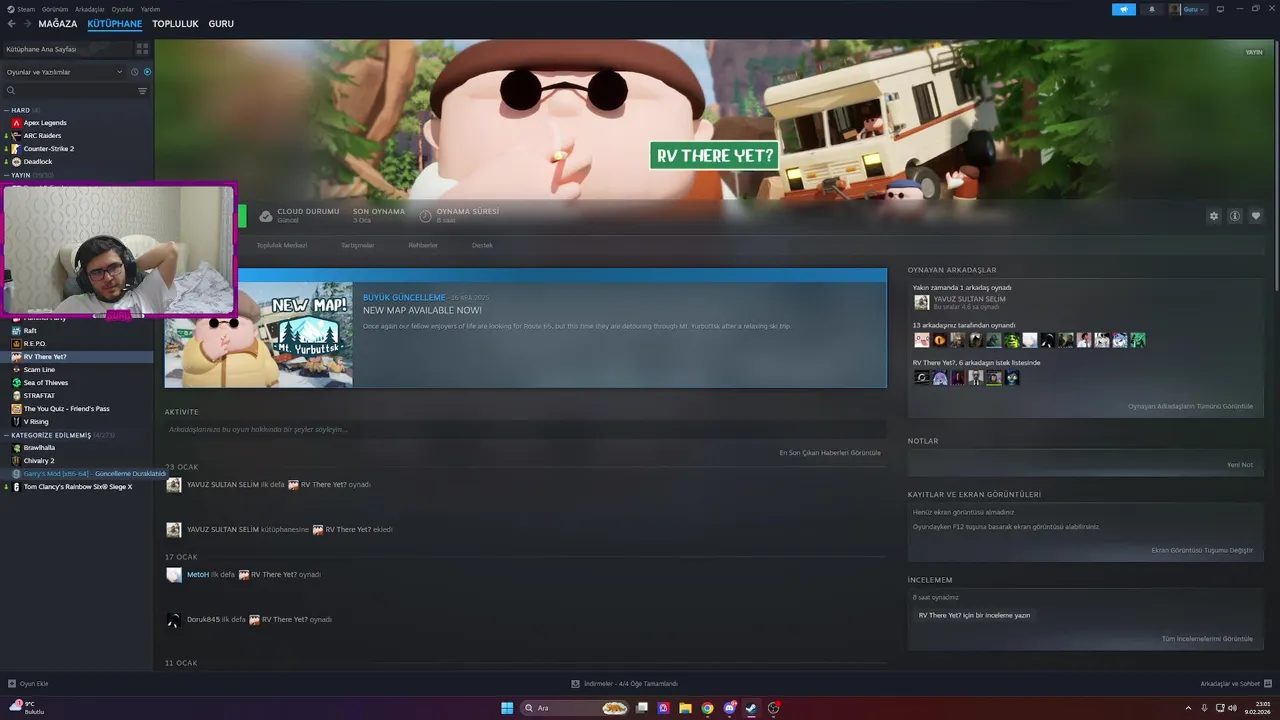Click En Son Çıkan Haberleri Görüntüle
Viewport: 1280px width, 720px height.
(830, 453)
